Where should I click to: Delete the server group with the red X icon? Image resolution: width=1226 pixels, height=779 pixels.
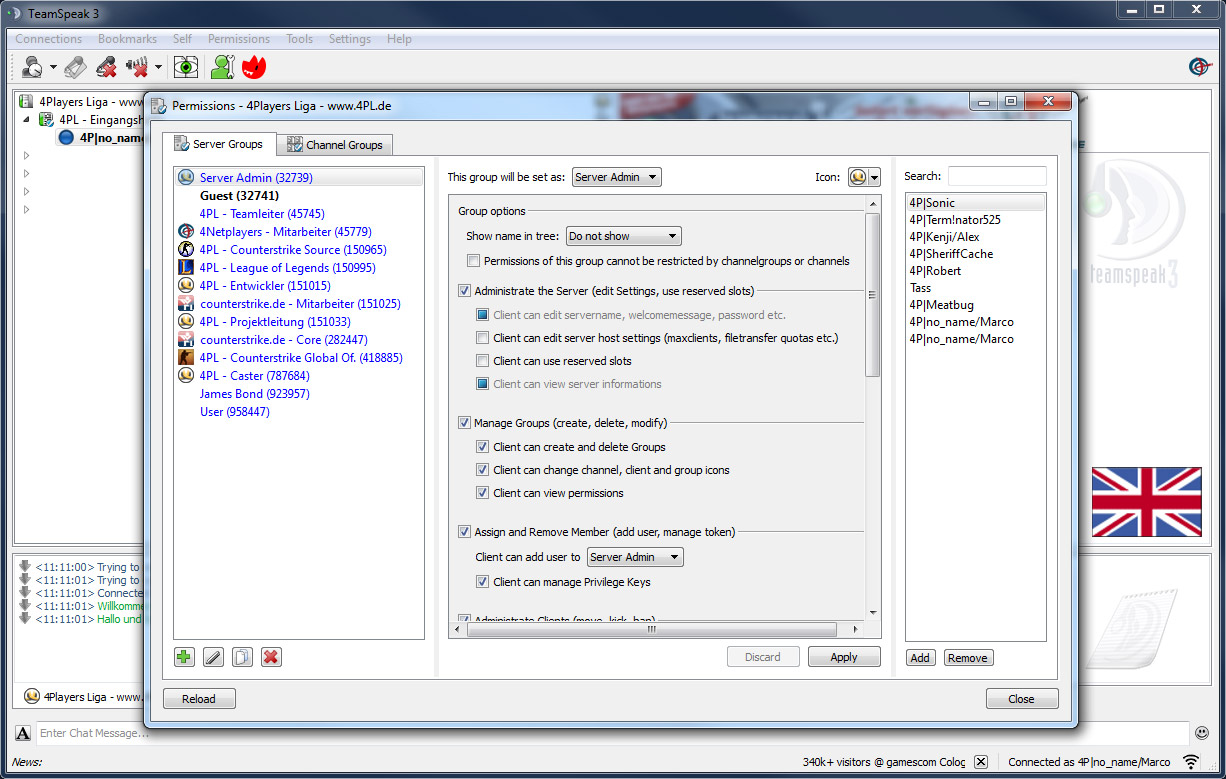coord(270,657)
